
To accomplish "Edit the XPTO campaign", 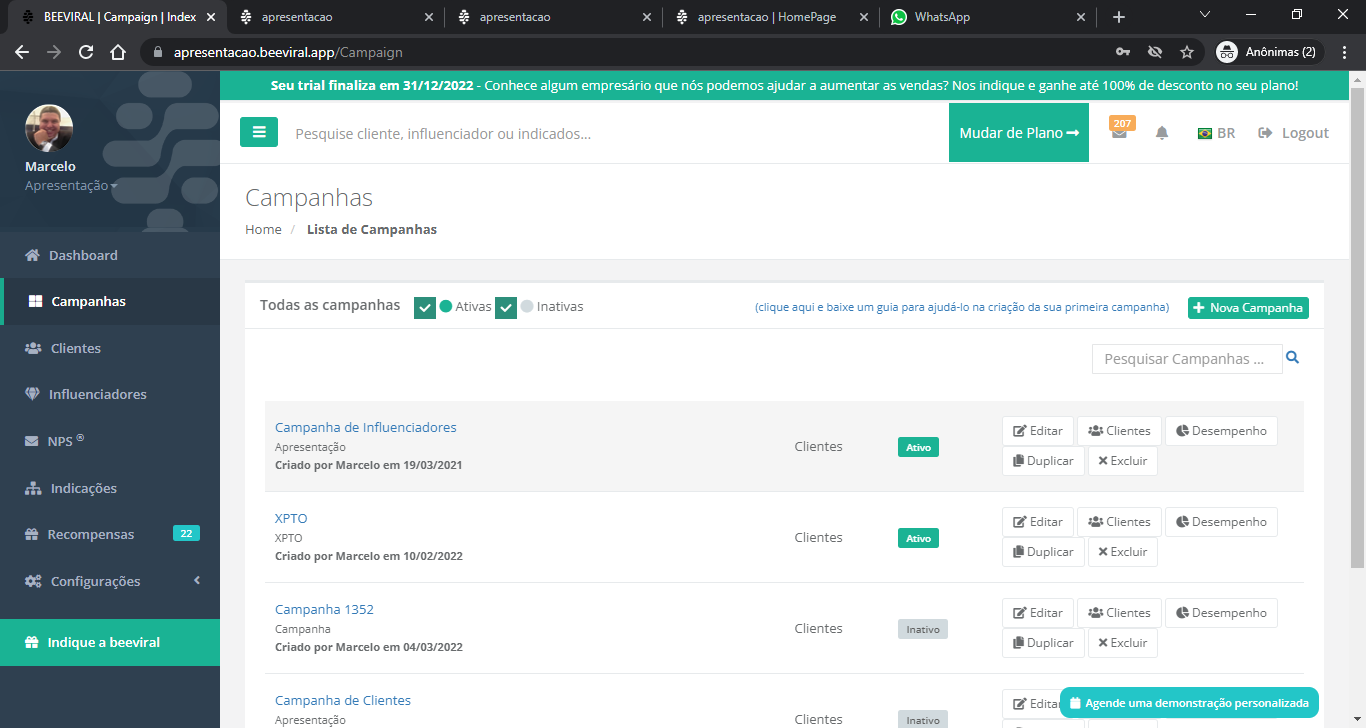I will click(1038, 522).
